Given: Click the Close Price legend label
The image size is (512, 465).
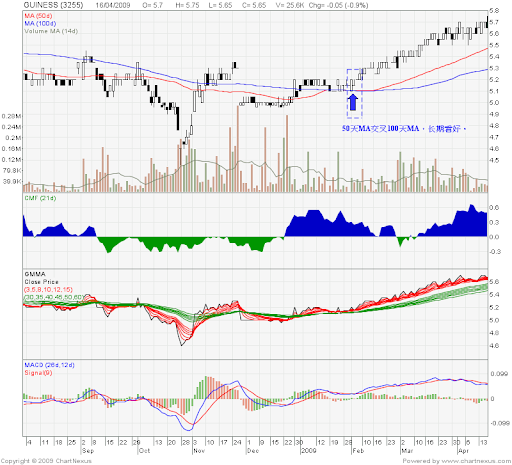Looking at the screenshot, I should pyautogui.click(x=41, y=282).
